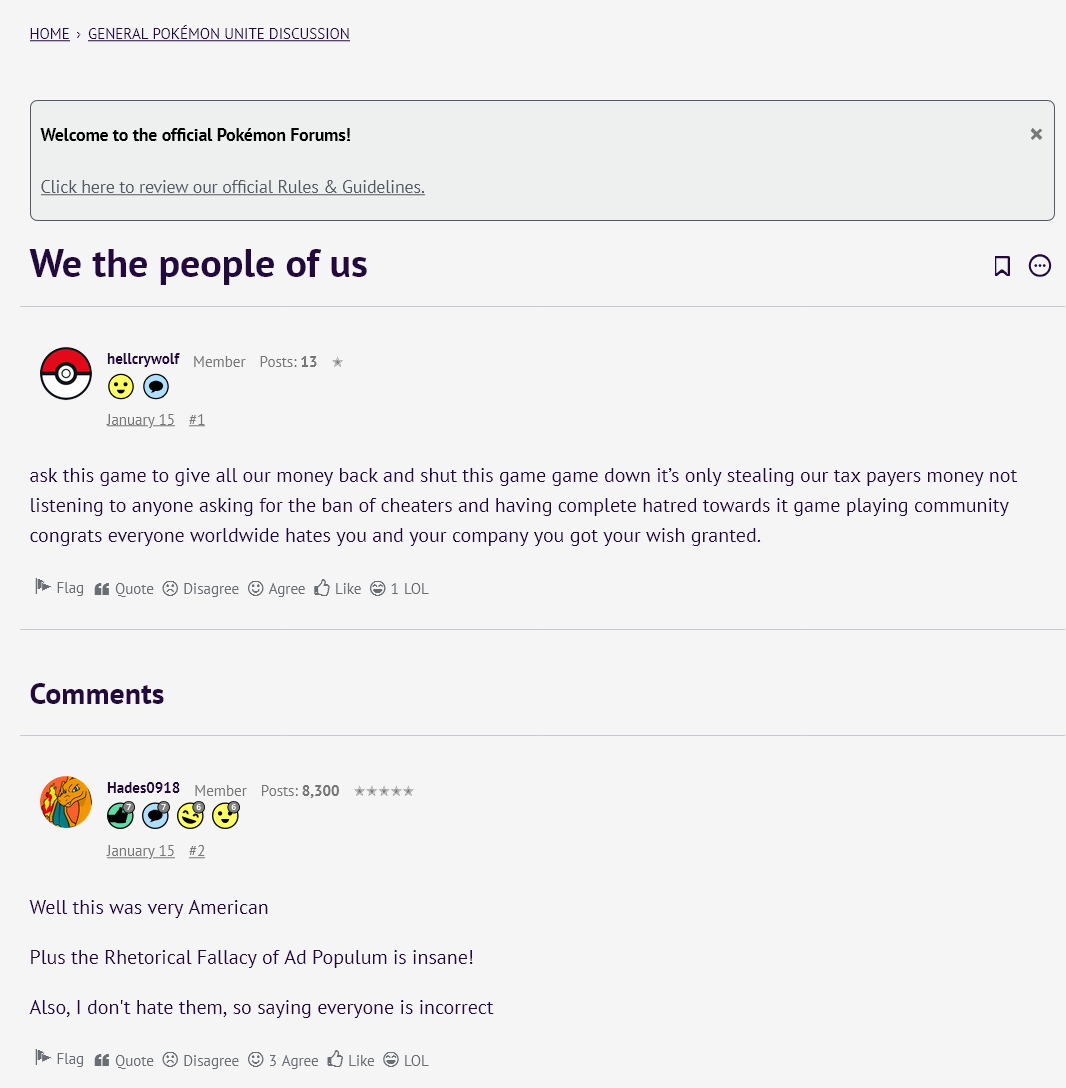
Task: Toggle Like on the original post
Action: click(x=337, y=588)
